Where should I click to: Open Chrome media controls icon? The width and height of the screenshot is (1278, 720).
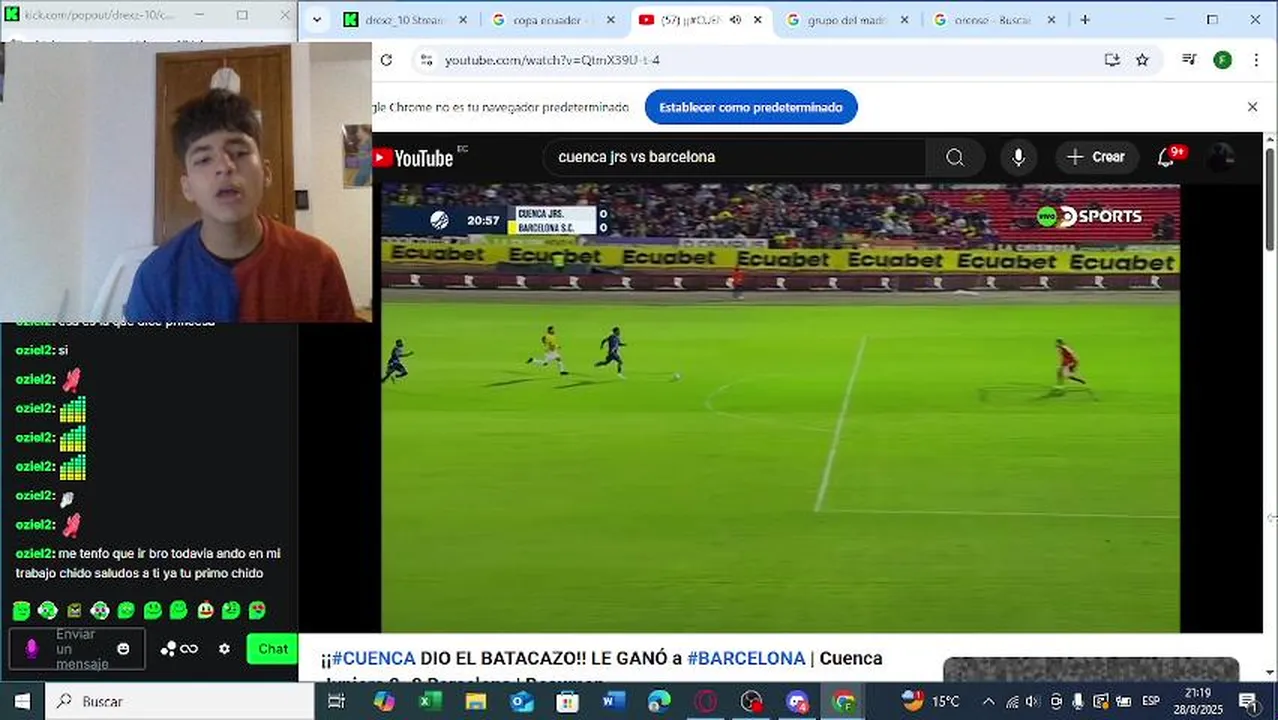click(x=1189, y=60)
